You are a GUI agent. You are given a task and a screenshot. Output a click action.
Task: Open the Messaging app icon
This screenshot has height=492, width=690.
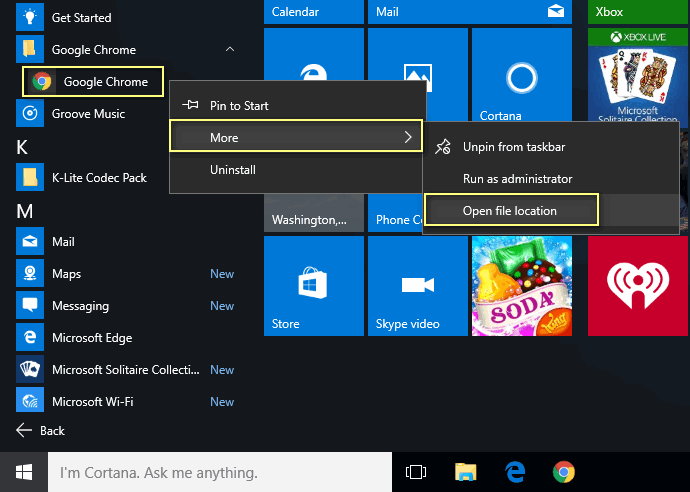30,305
